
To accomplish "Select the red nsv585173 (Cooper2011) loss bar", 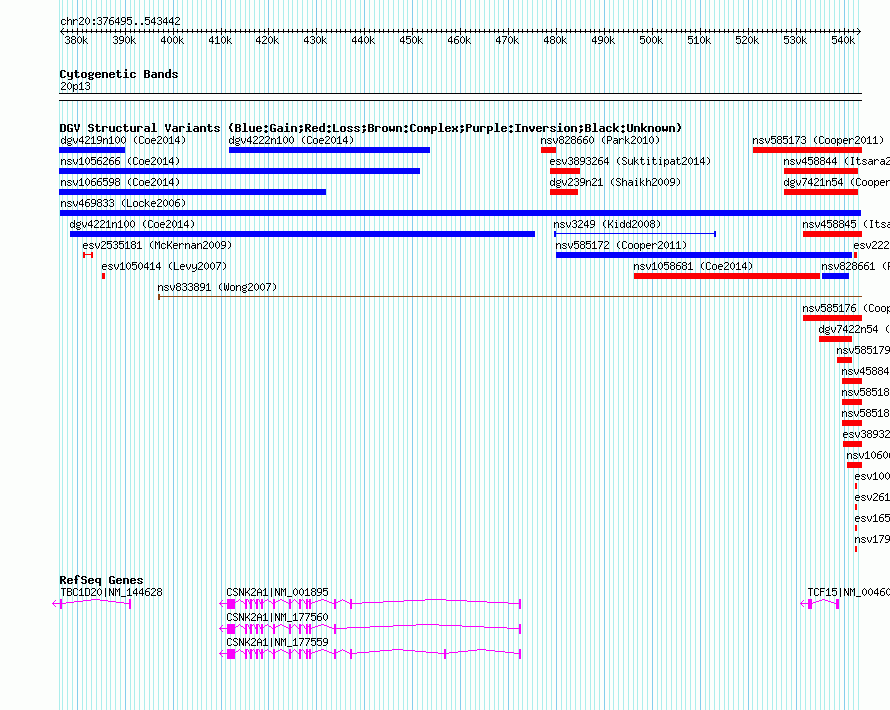I will coord(807,150).
